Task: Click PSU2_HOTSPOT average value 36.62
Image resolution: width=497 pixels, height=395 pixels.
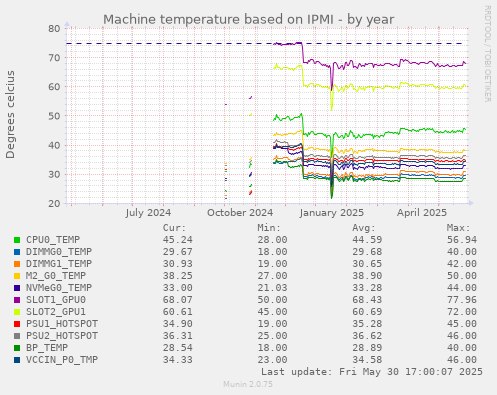Action: [367, 336]
